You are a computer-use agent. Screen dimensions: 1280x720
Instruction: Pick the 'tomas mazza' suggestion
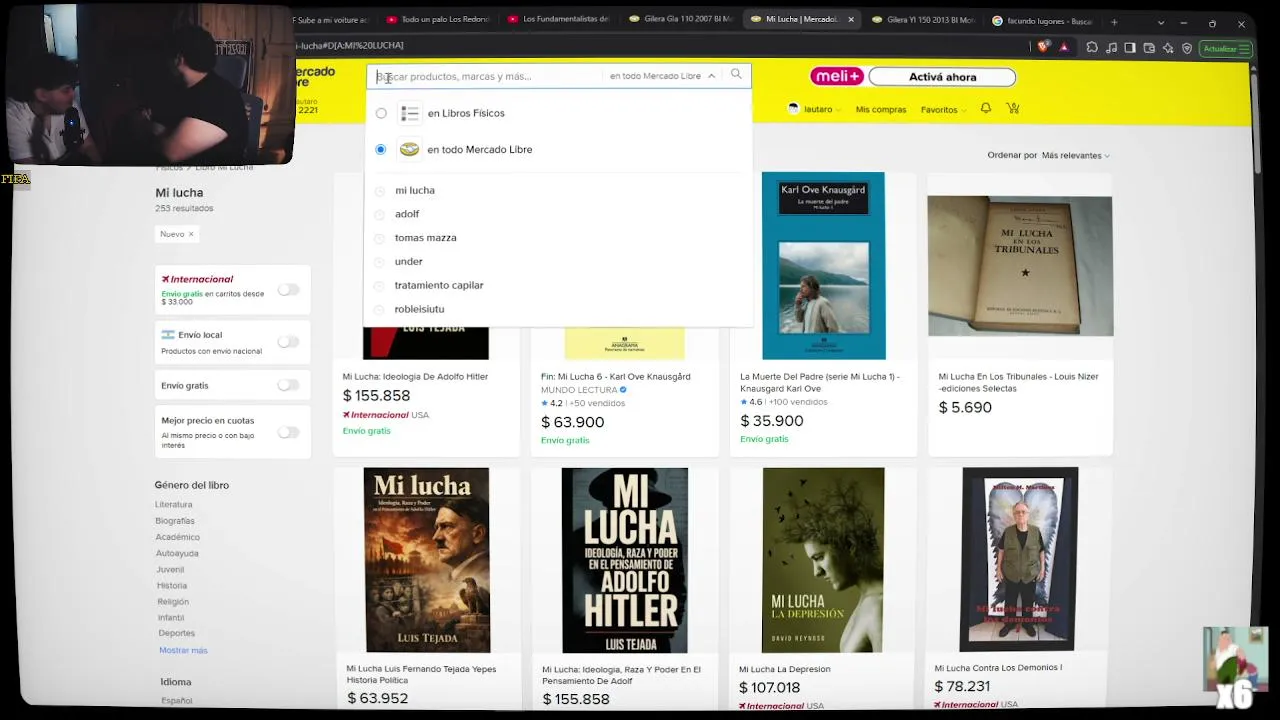[x=425, y=238]
